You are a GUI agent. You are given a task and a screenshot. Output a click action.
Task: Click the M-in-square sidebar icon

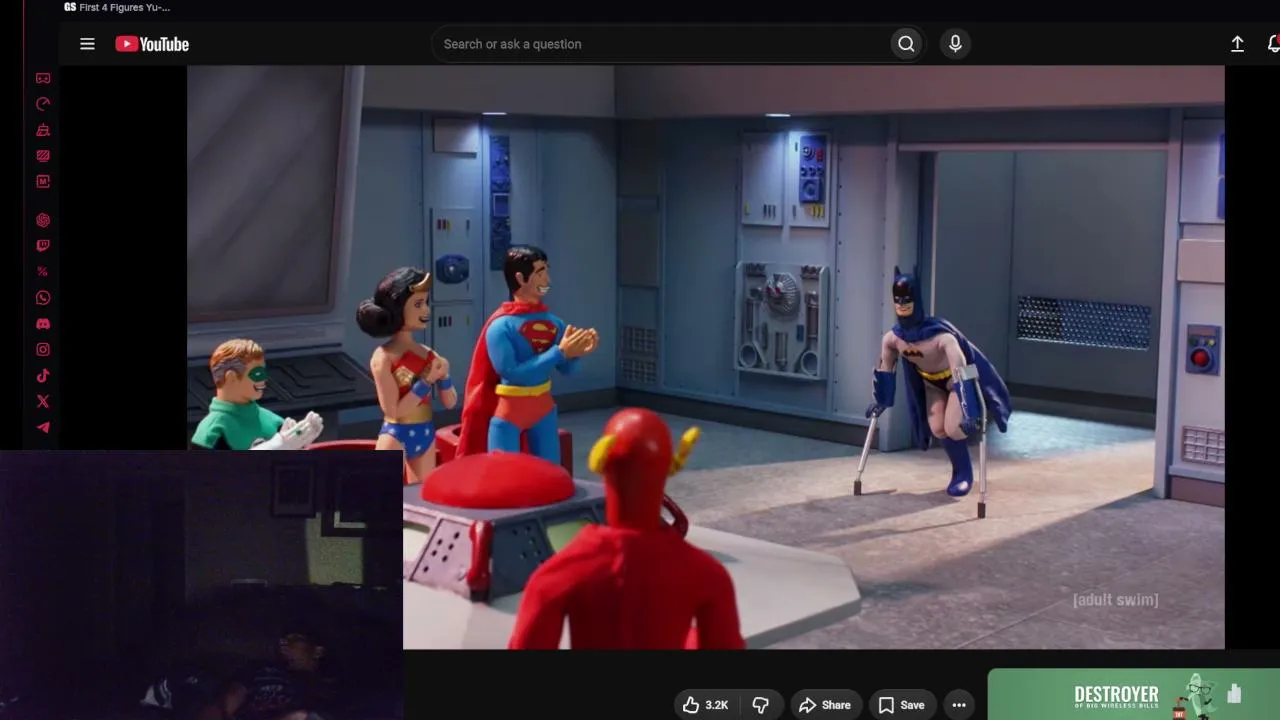pos(43,182)
